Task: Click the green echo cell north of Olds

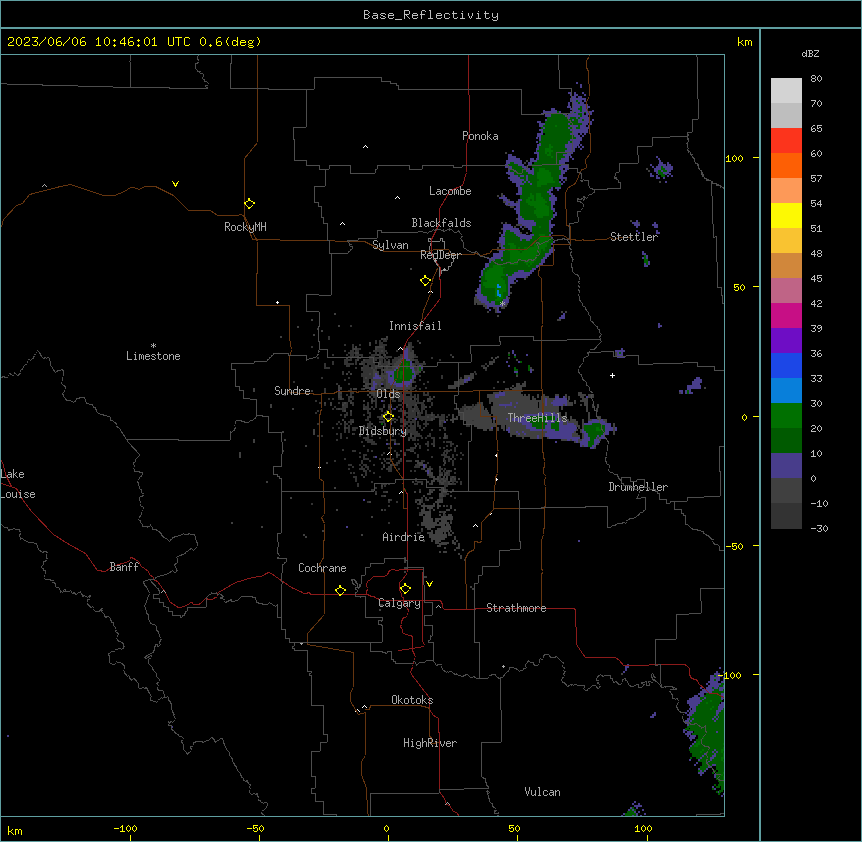Action: [404, 372]
